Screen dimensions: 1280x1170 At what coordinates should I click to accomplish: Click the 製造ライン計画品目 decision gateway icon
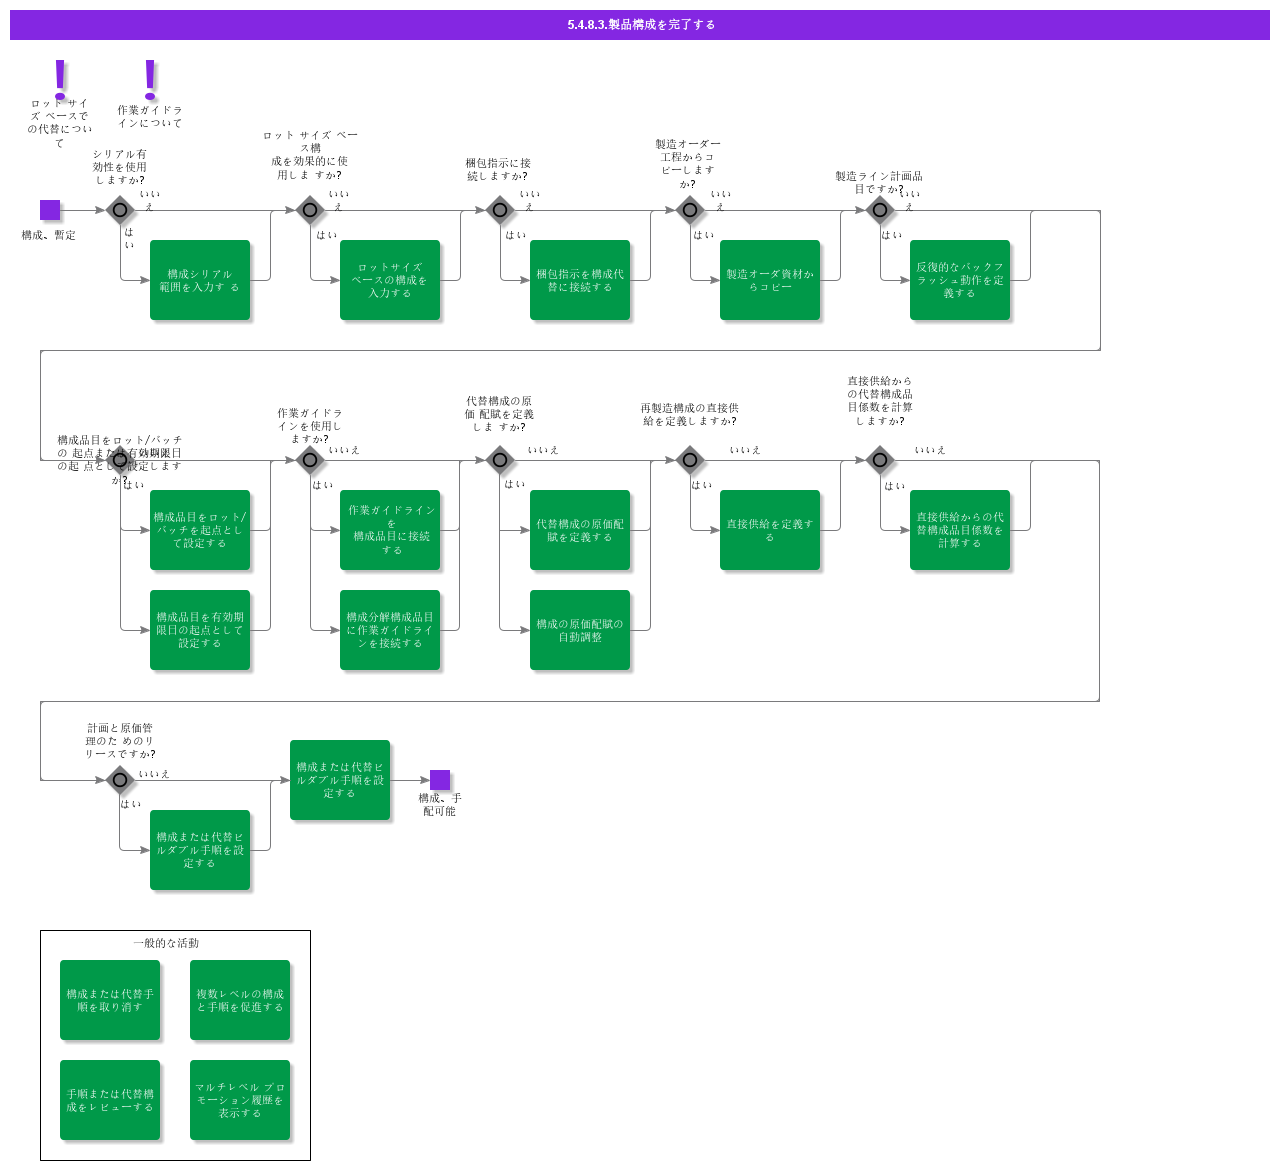(879, 210)
